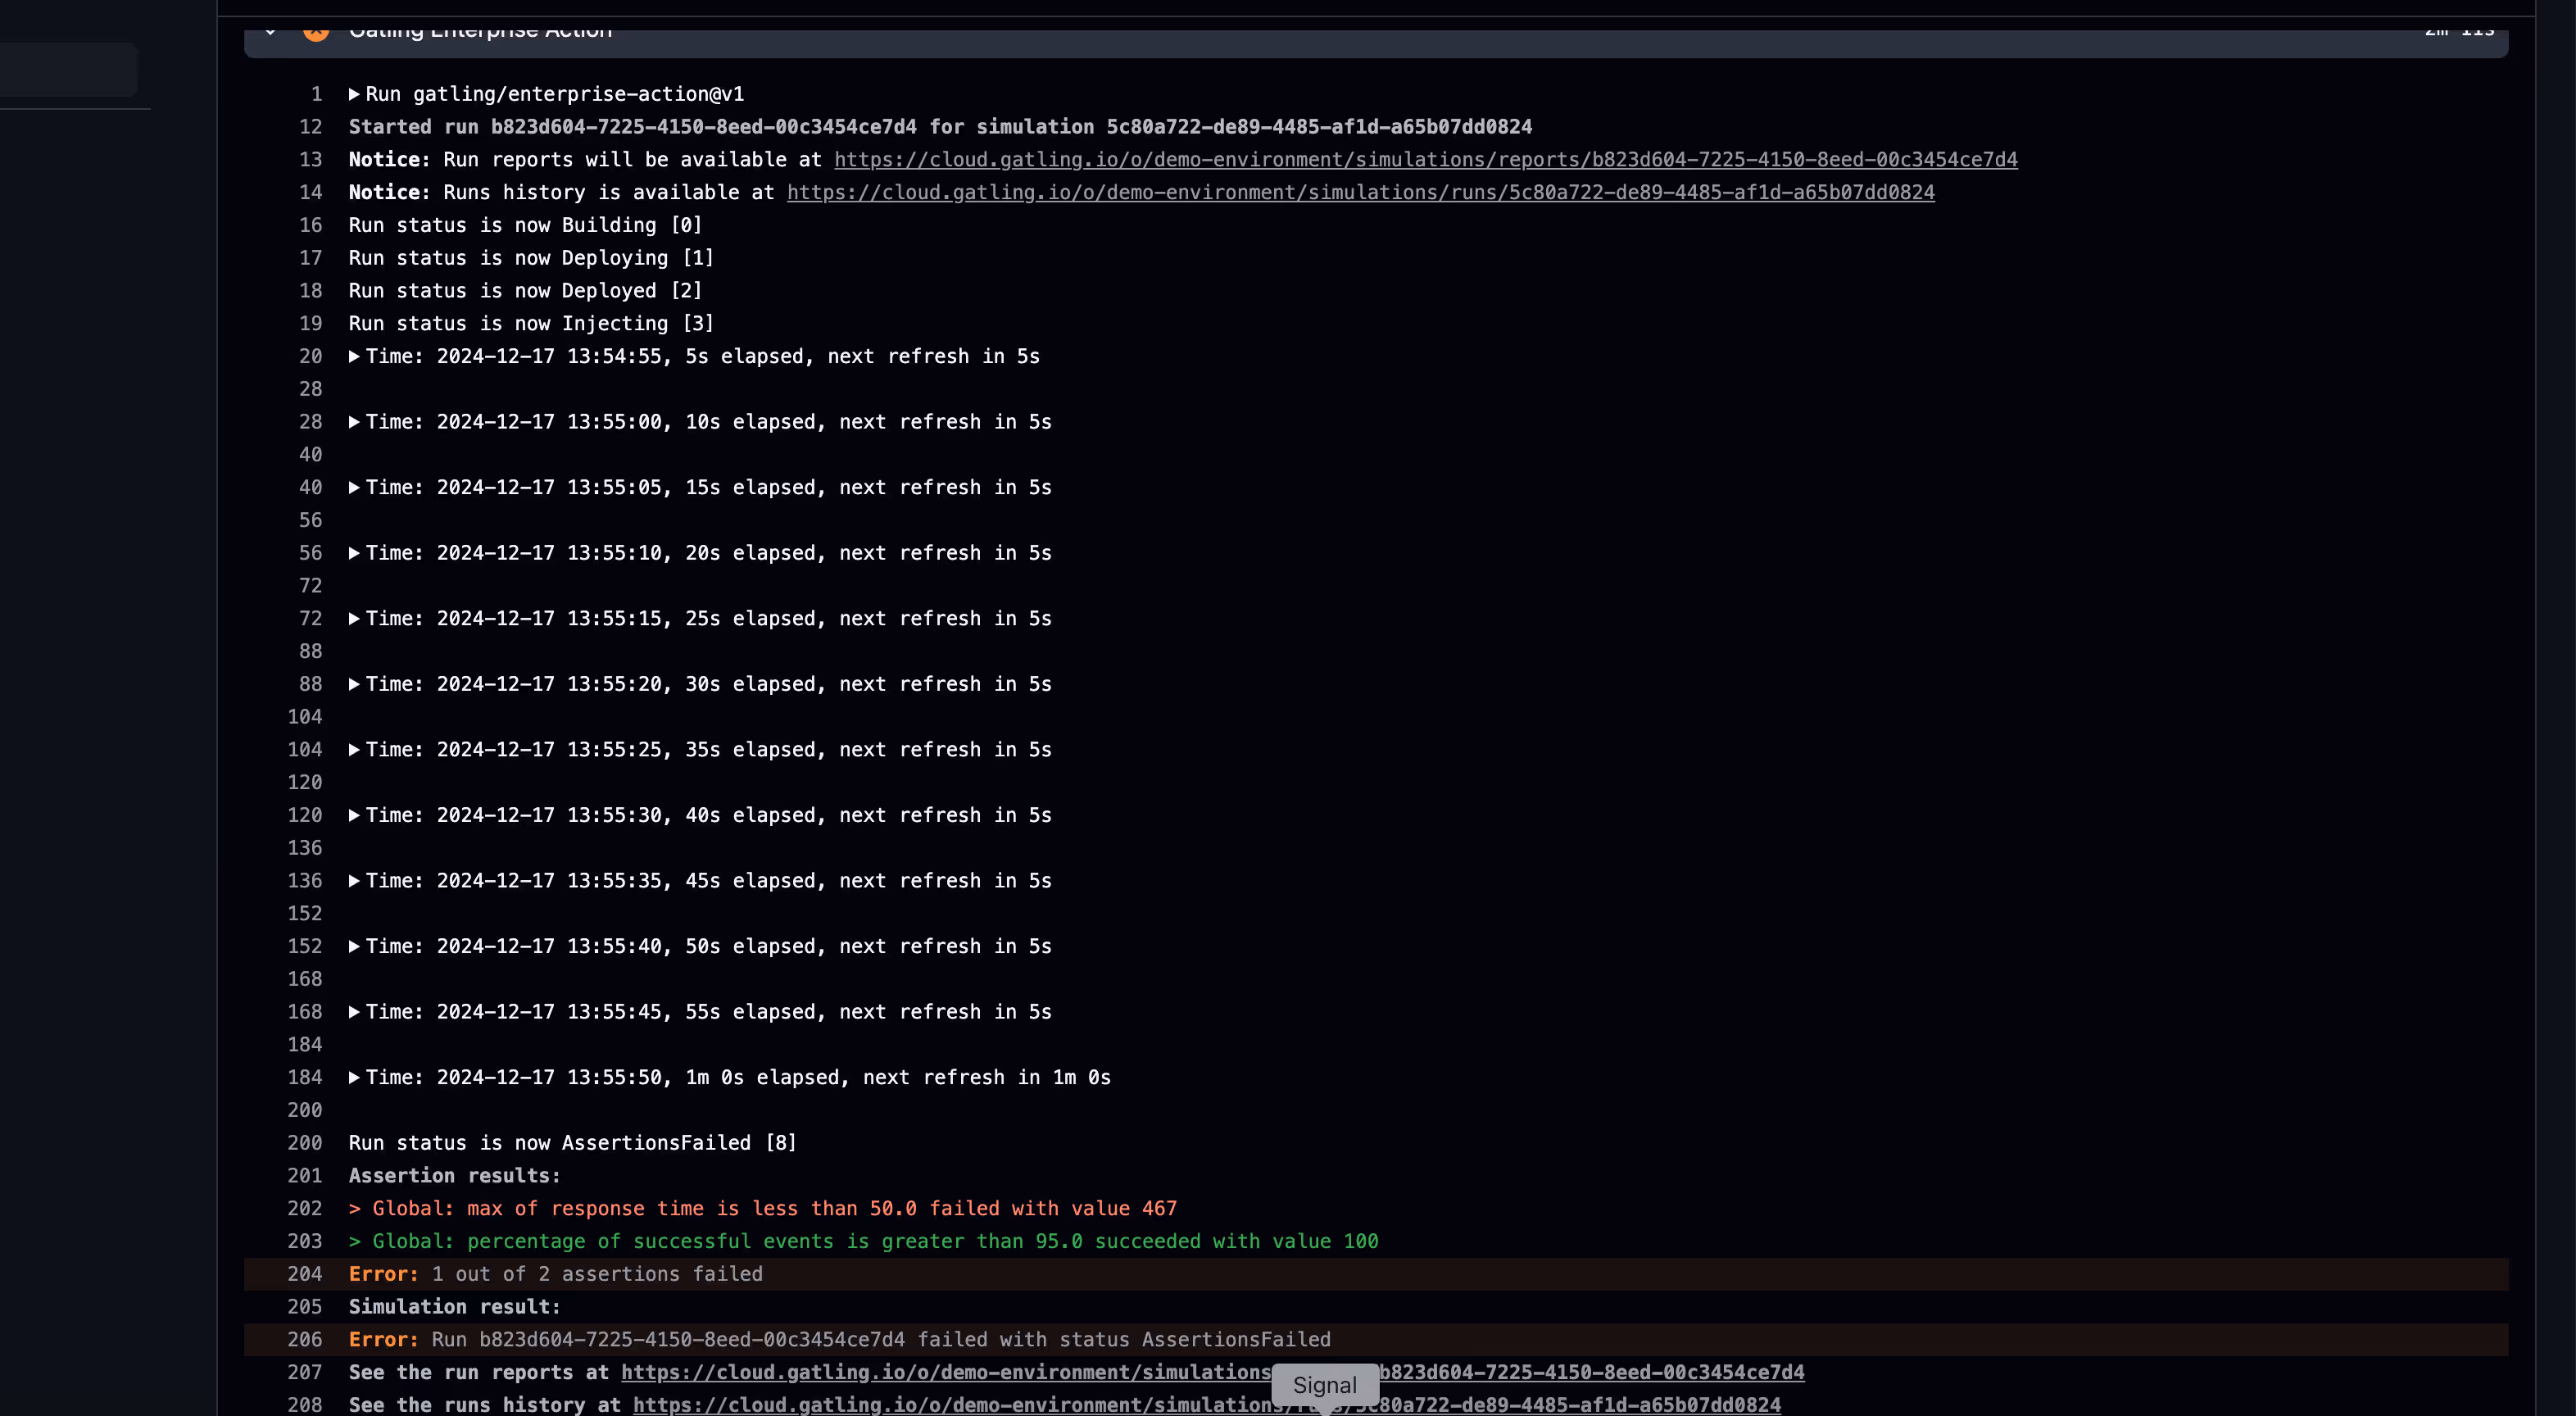The image size is (2576, 1416).
Task: Click line number 206
Action: click(305, 1339)
